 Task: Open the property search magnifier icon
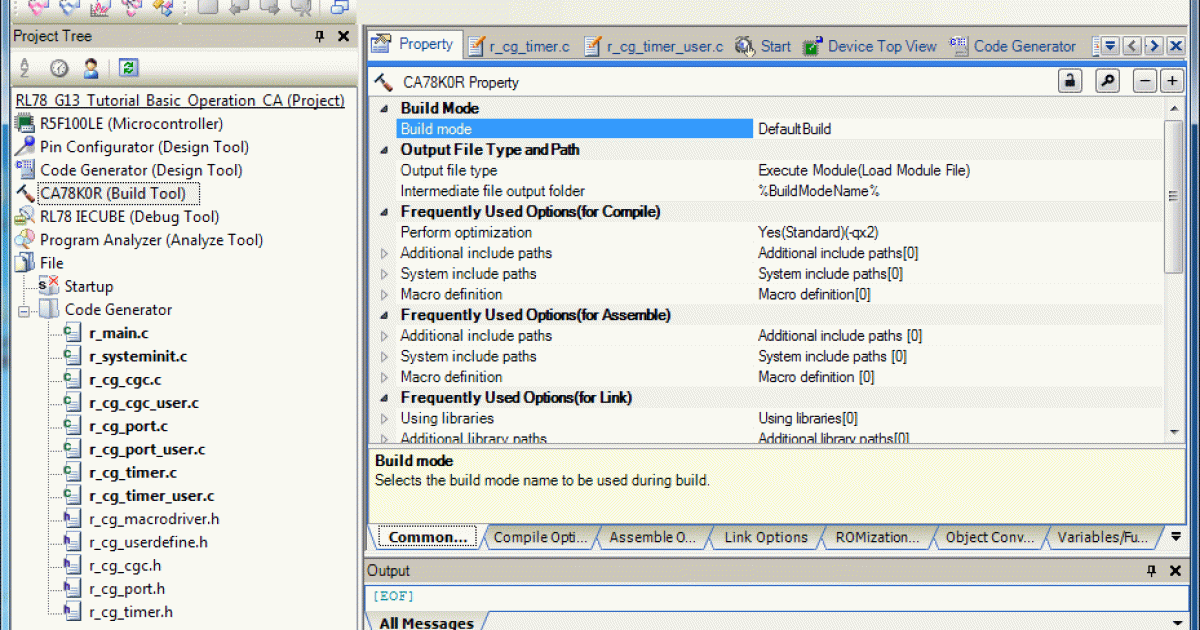[1107, 79]
